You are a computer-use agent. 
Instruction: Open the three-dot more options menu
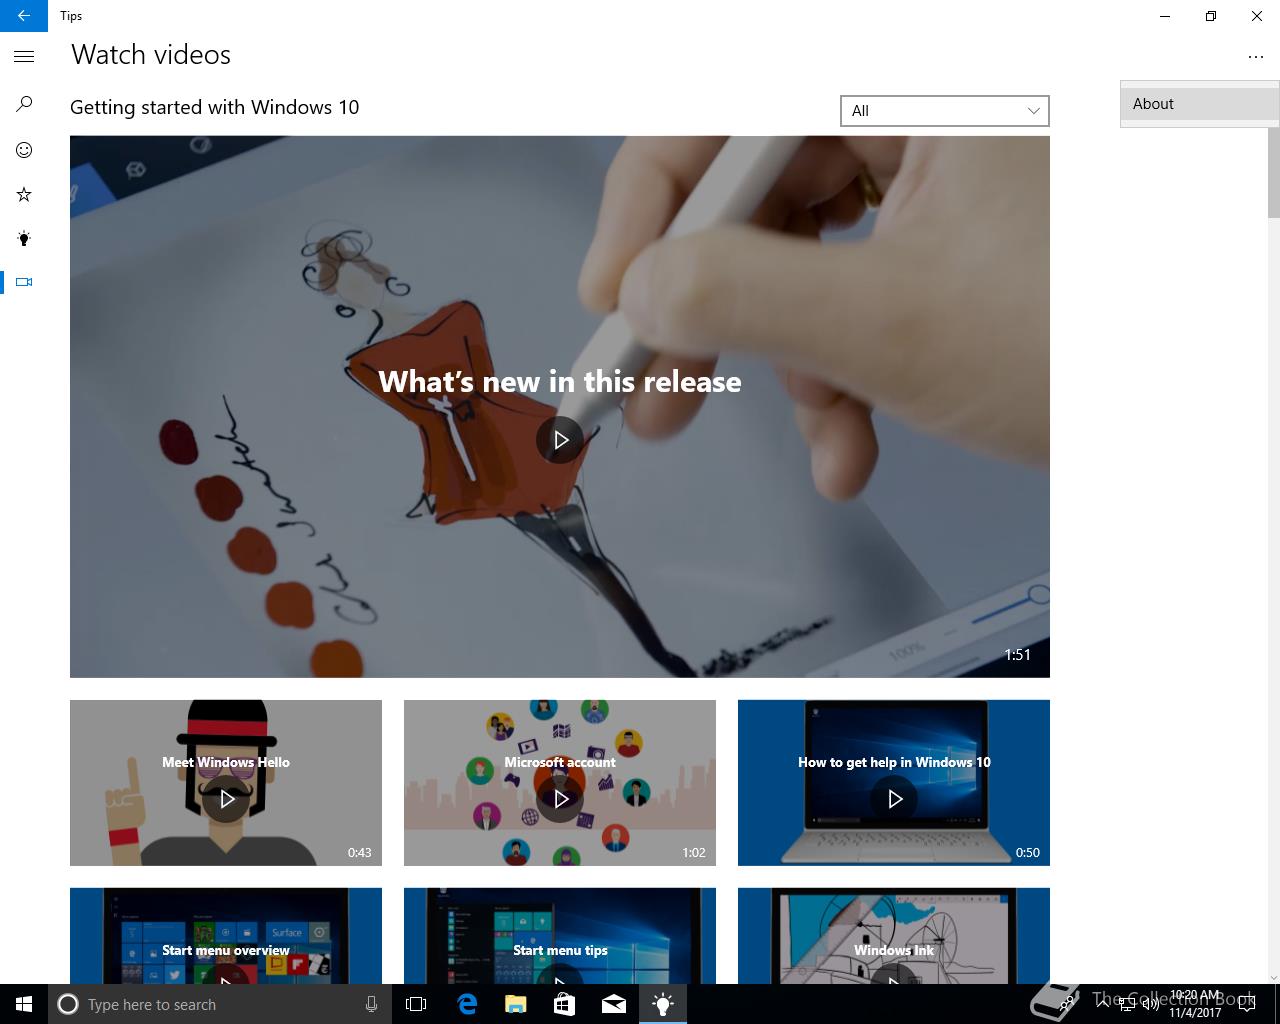[x=1256, y=57]
